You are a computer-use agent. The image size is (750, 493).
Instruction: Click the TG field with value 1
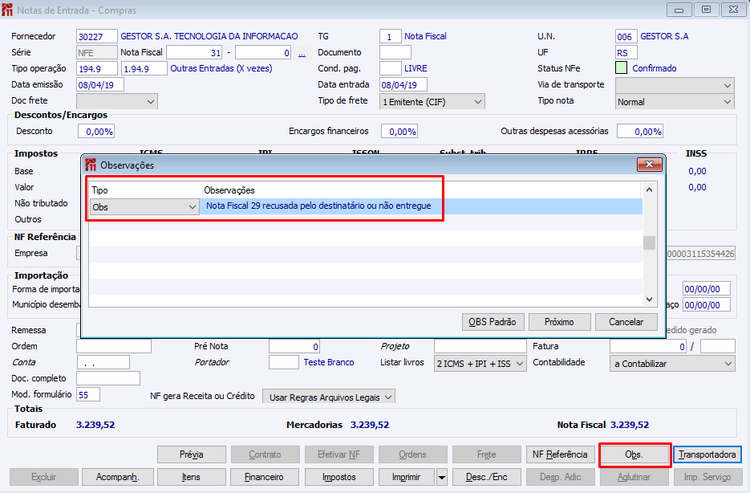(x=390, y=36)
